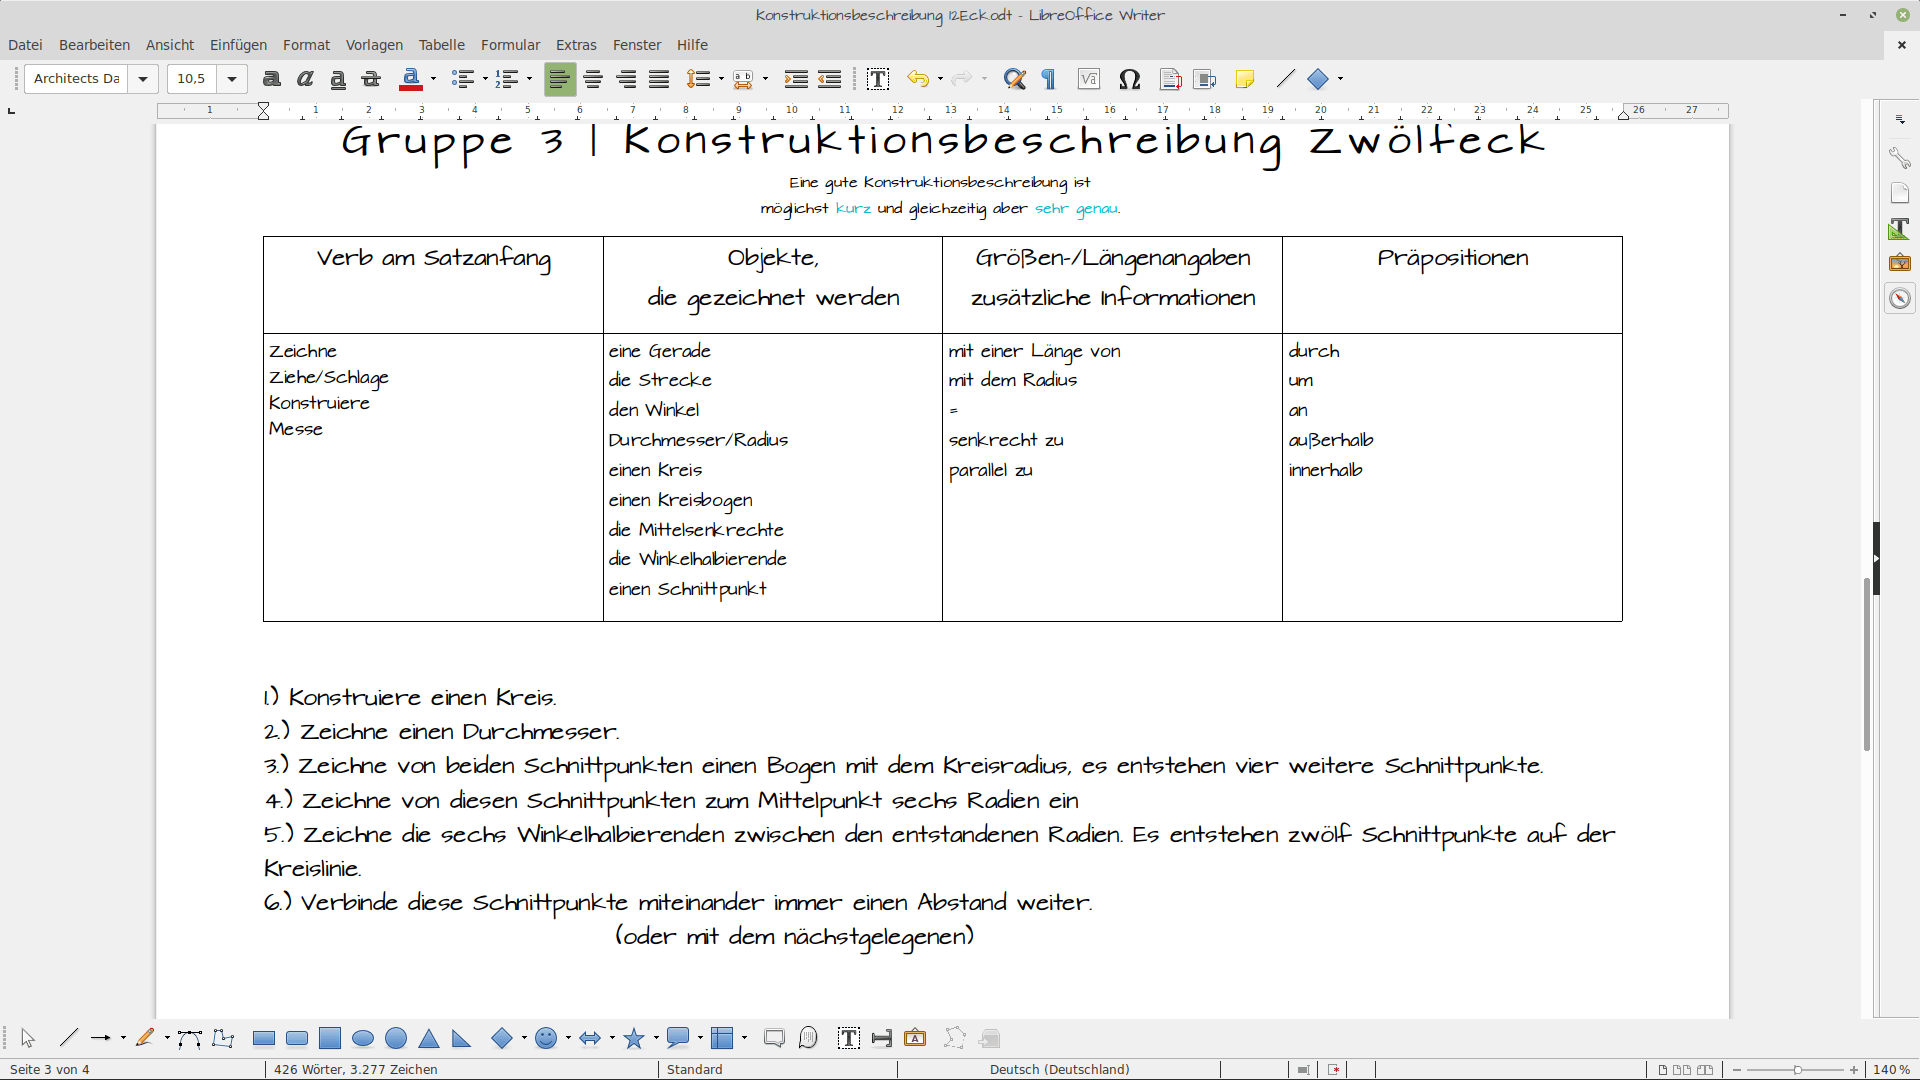
Task: Select the smiley symbol shapes tool
Action: click(546, 1038)
